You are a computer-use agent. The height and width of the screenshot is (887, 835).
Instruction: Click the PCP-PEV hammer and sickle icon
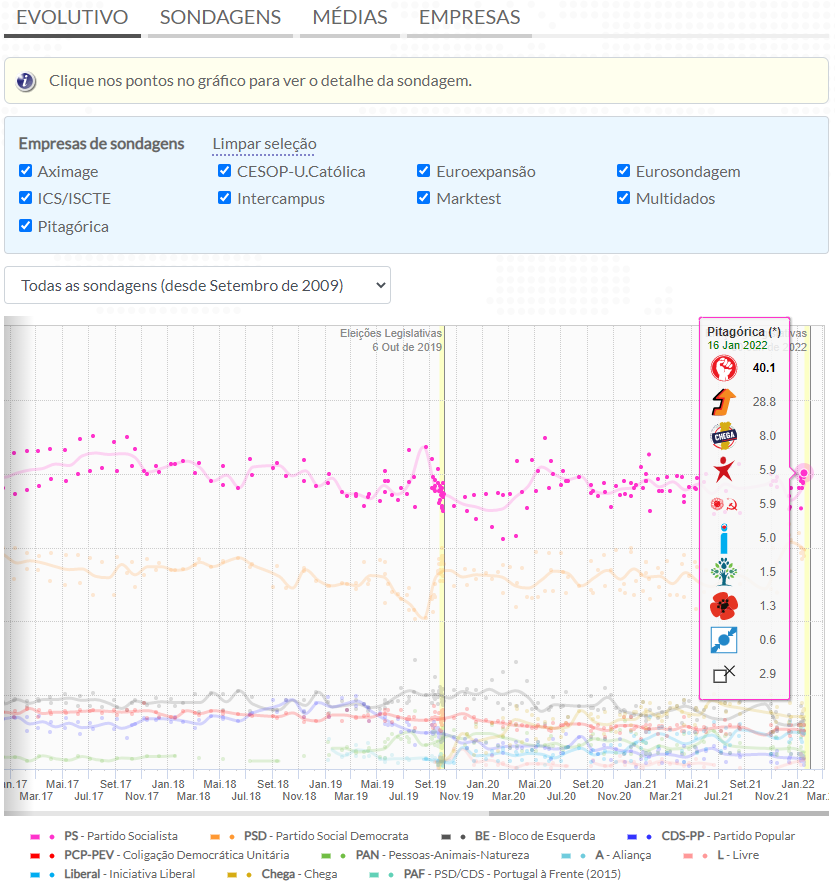click(723, 504)
